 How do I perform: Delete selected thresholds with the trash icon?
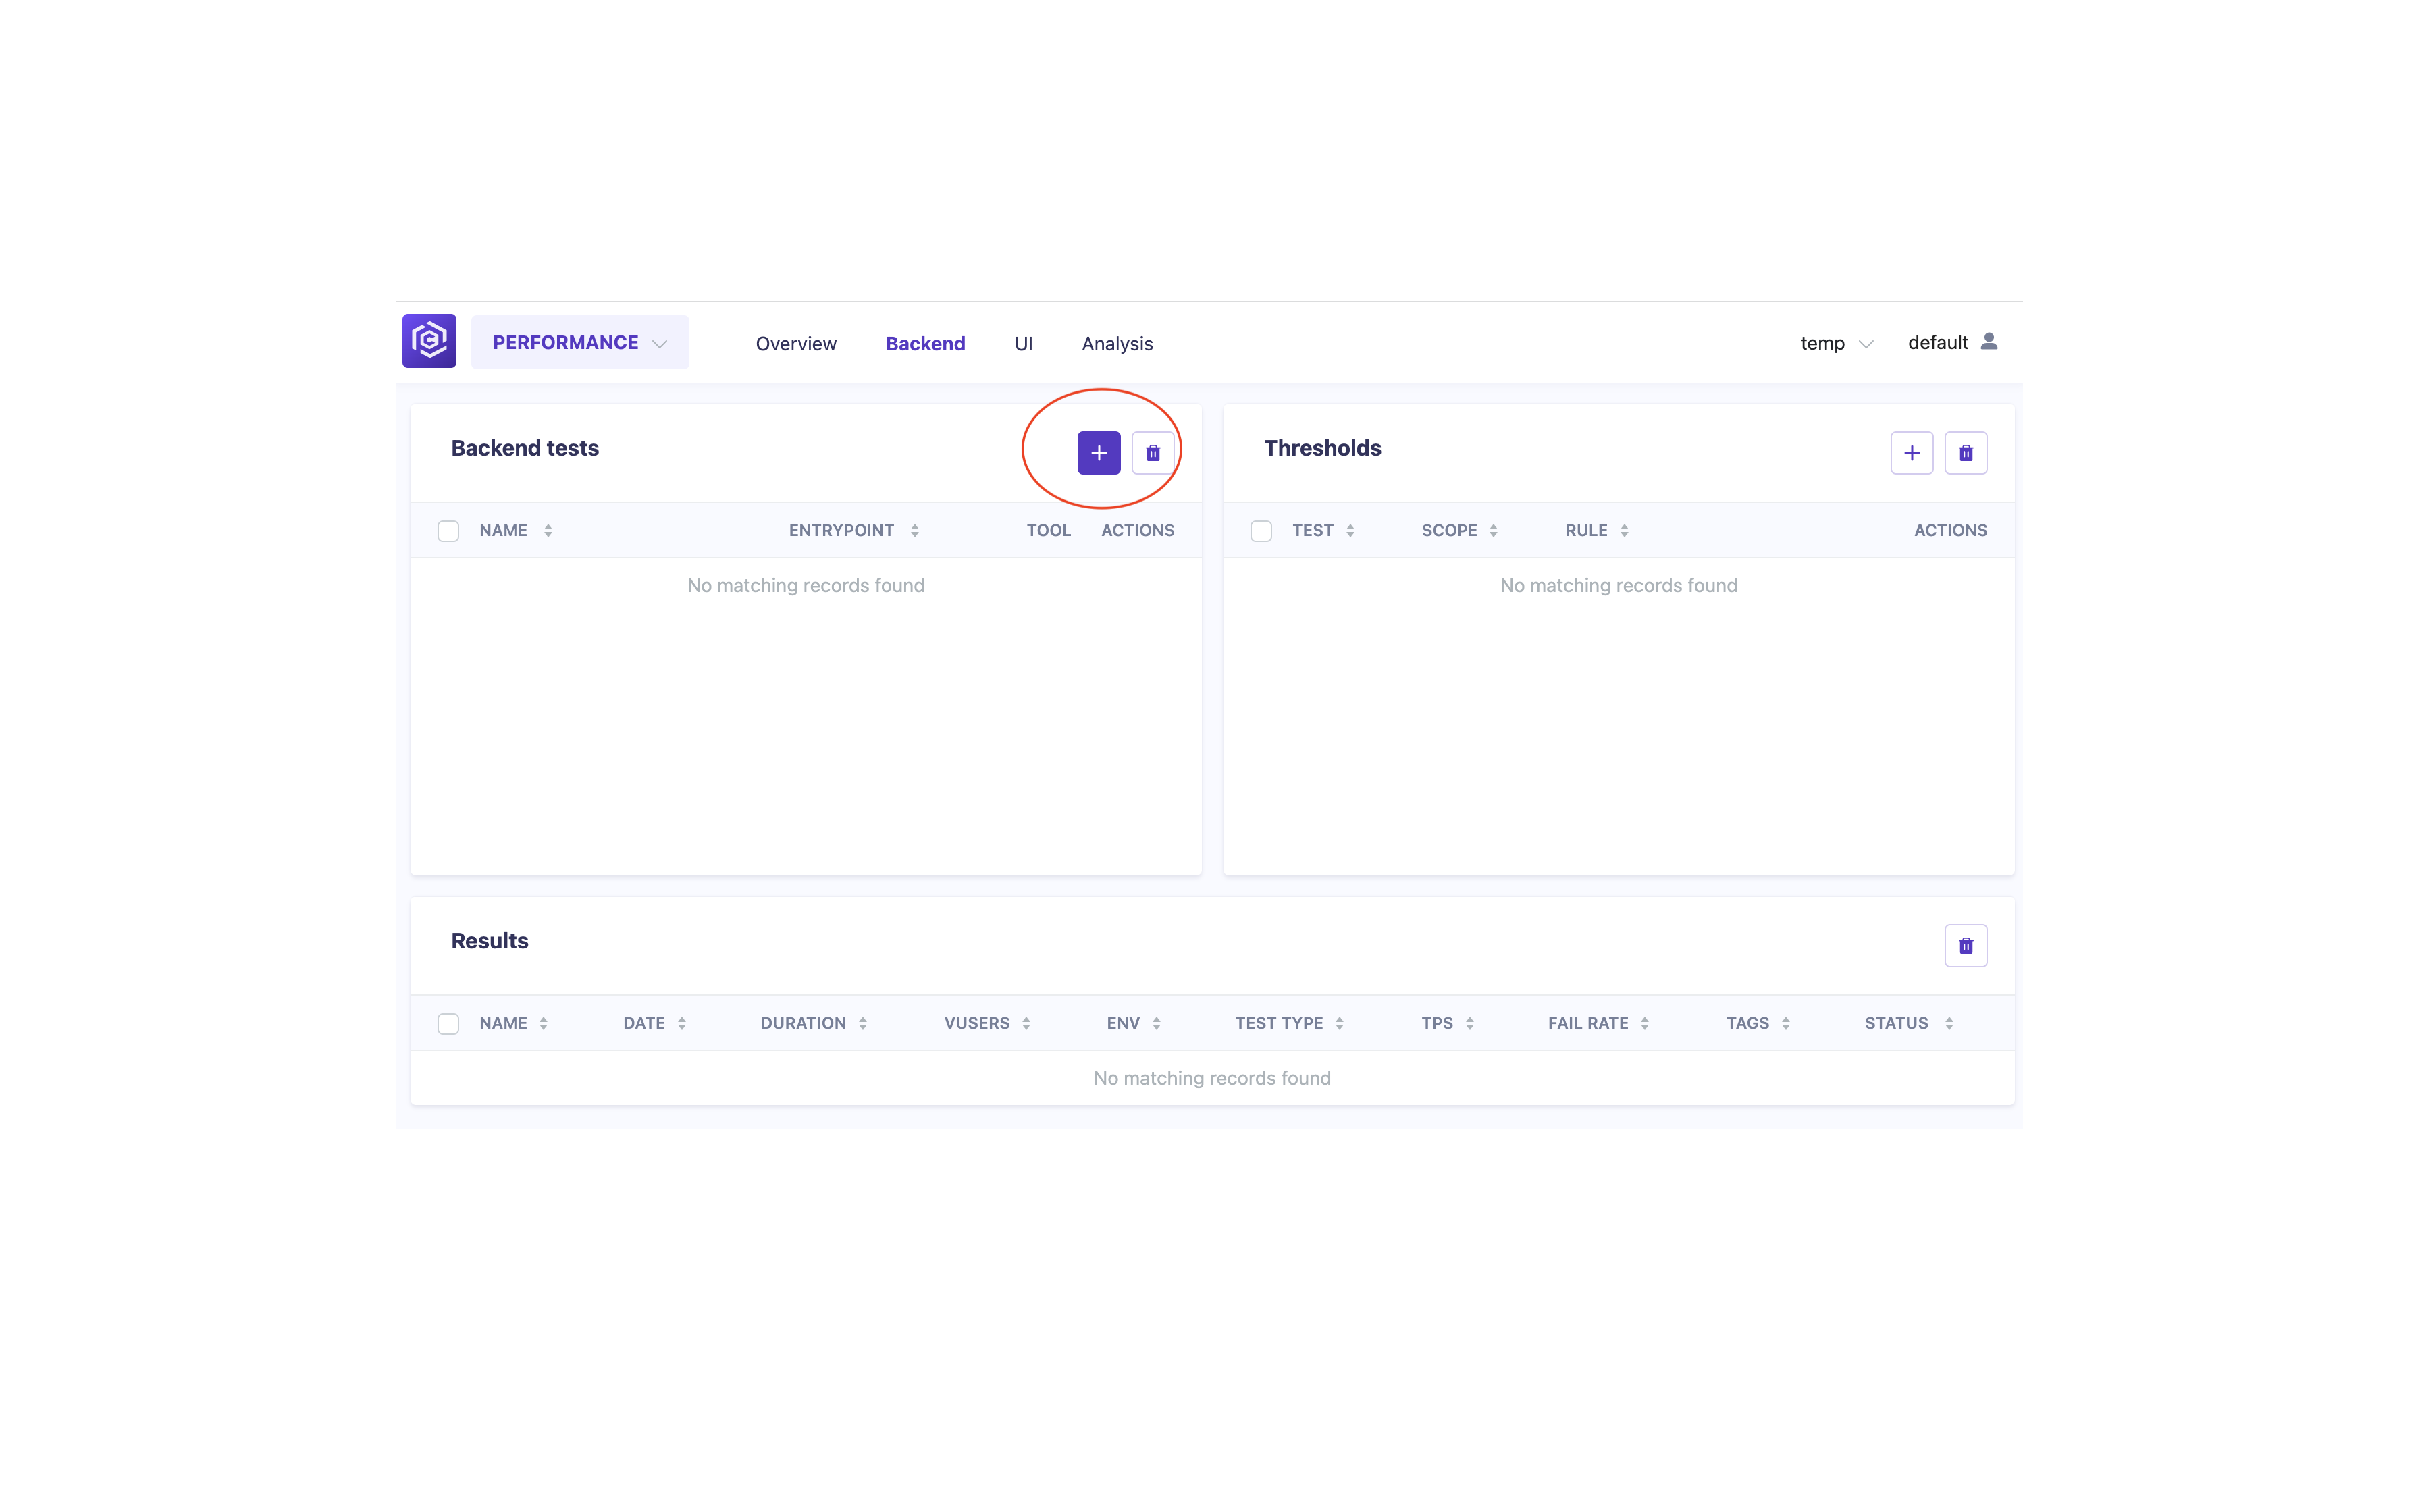[x=1965, y=453]
